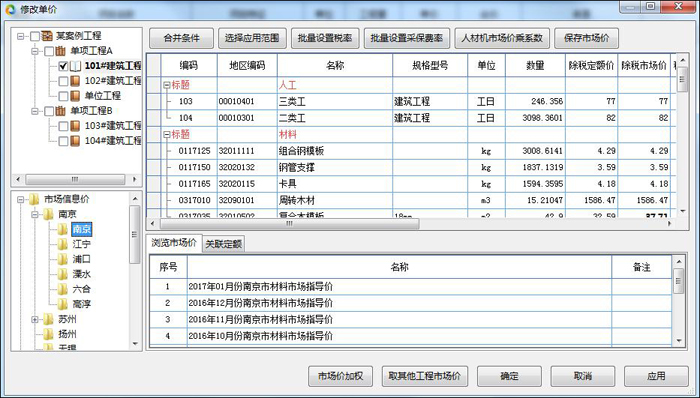The width and height of the screenshot is (700, 398).
Task: Click the 扬州 folder icon
Action: [49, 334]
